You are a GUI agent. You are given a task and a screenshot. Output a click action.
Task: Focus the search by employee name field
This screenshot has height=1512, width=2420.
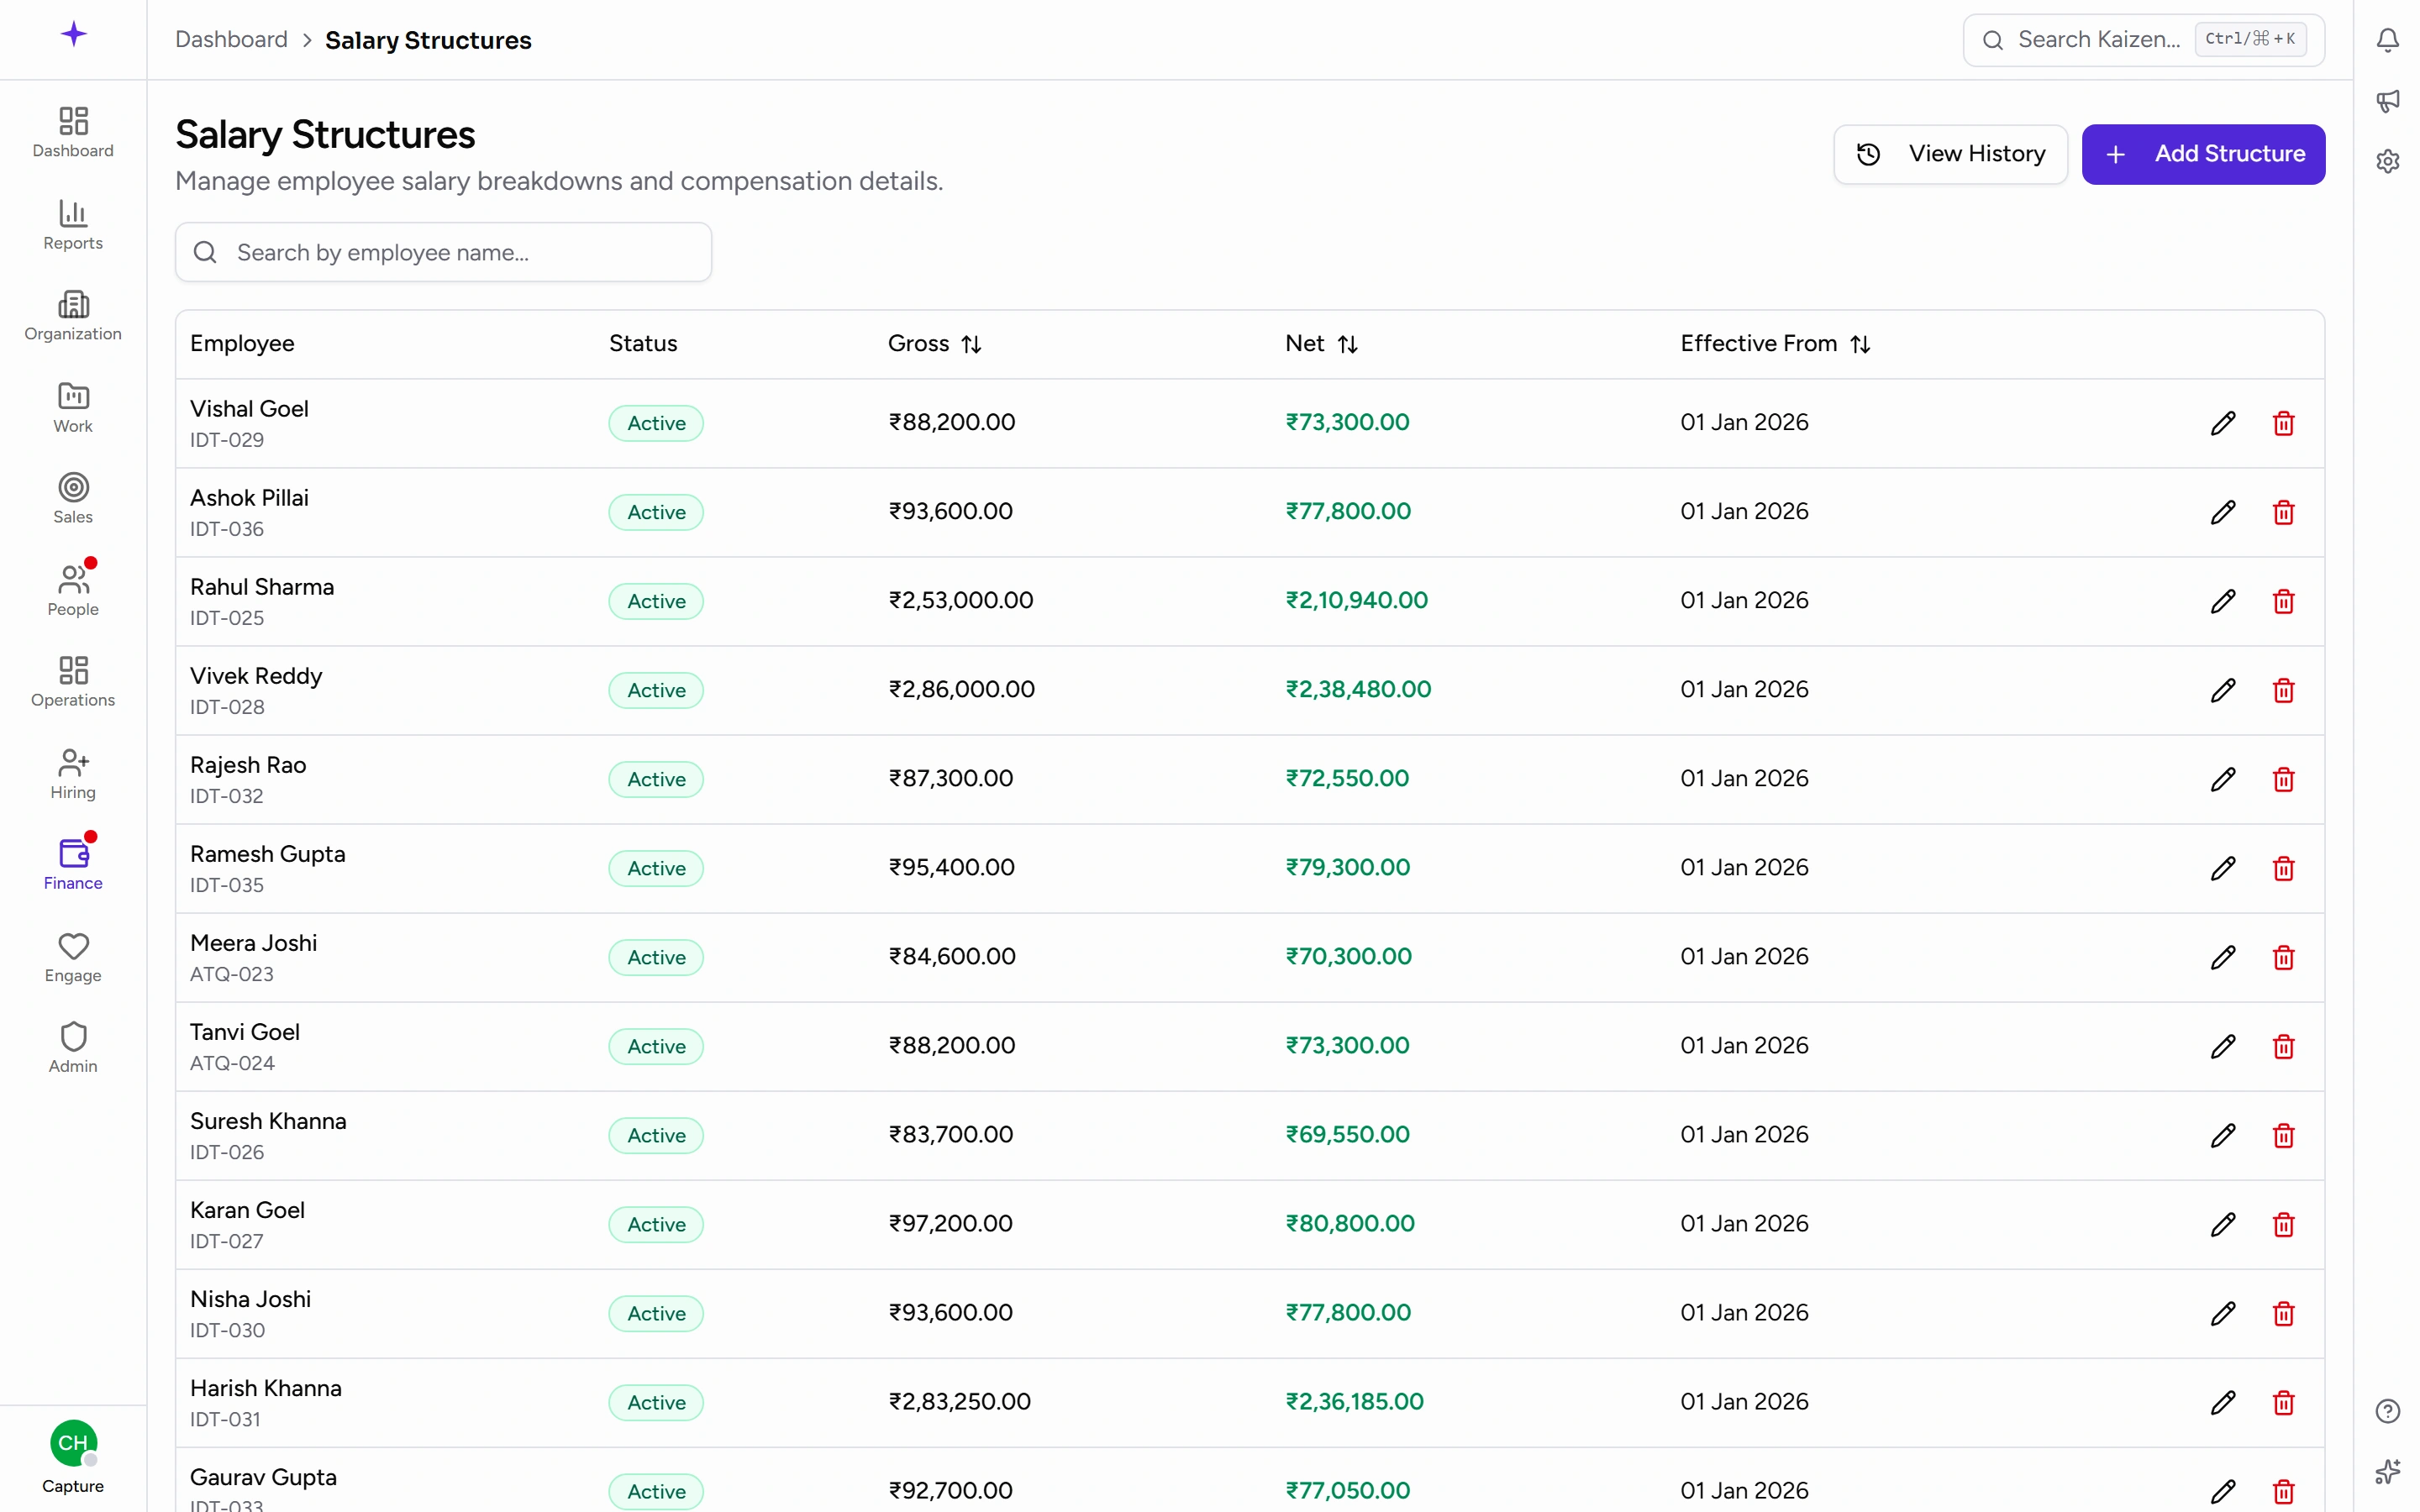pyautogui.click(x=443, y=252)
